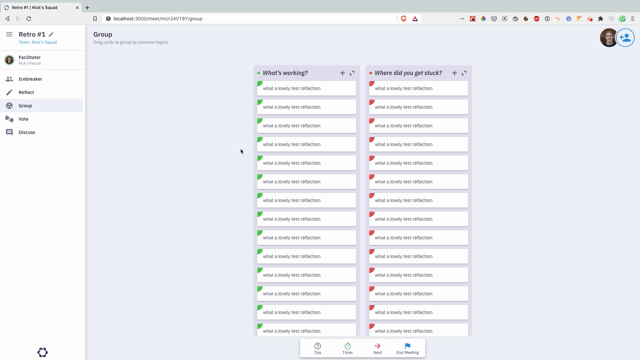The image size is (640, 360).
Task: Open the extensions puzzle icon
Action: pyautogui.click(x=600, y=19)
